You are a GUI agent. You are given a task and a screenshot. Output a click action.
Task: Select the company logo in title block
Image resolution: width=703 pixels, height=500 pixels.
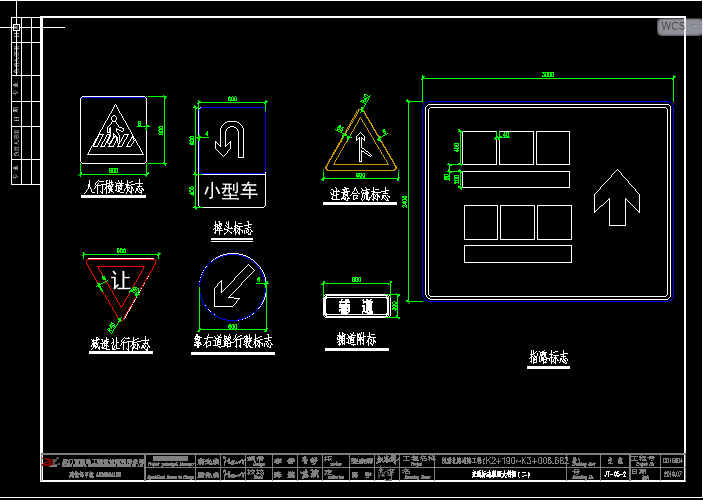51,462
